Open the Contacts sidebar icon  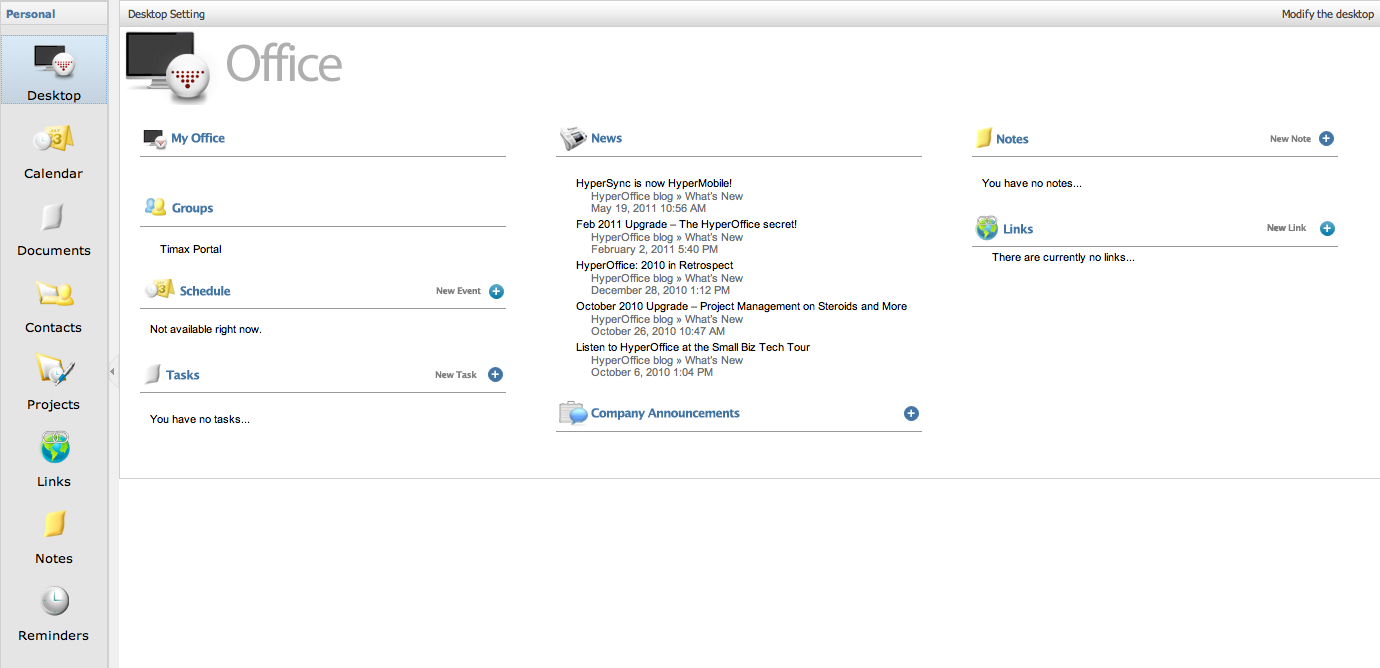(54, 293)
